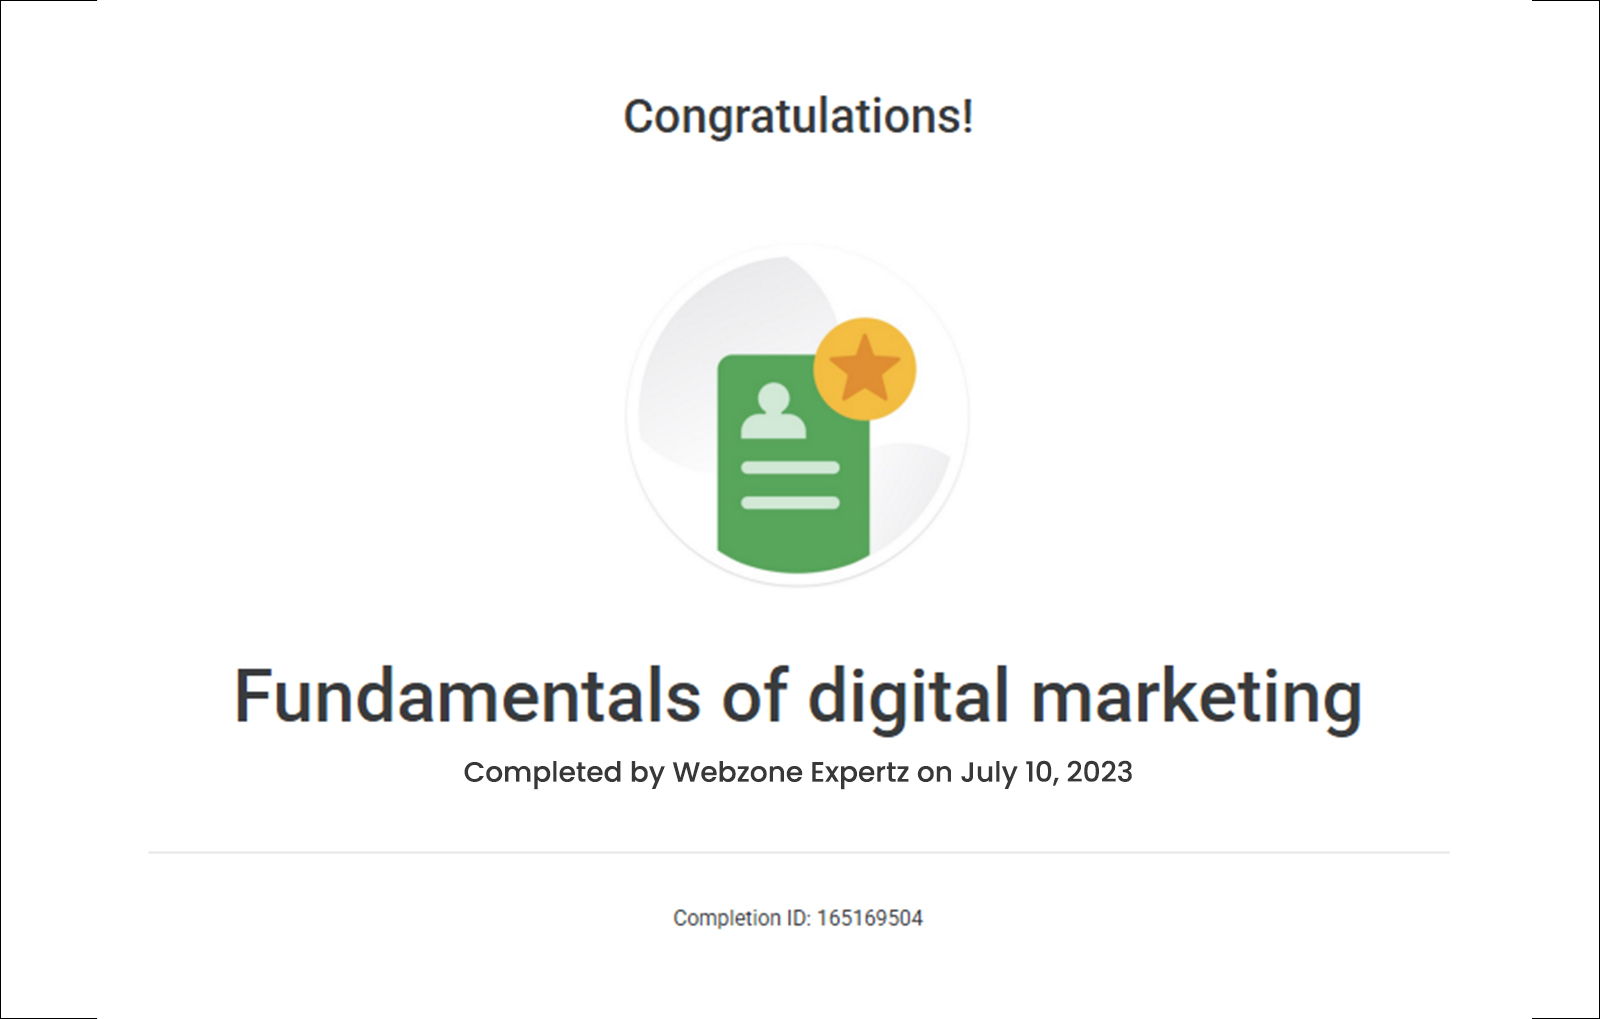Viewport: 1600px width, 1019px height.
Task: Click the lower white line on the green card
Action: point(790,502)
